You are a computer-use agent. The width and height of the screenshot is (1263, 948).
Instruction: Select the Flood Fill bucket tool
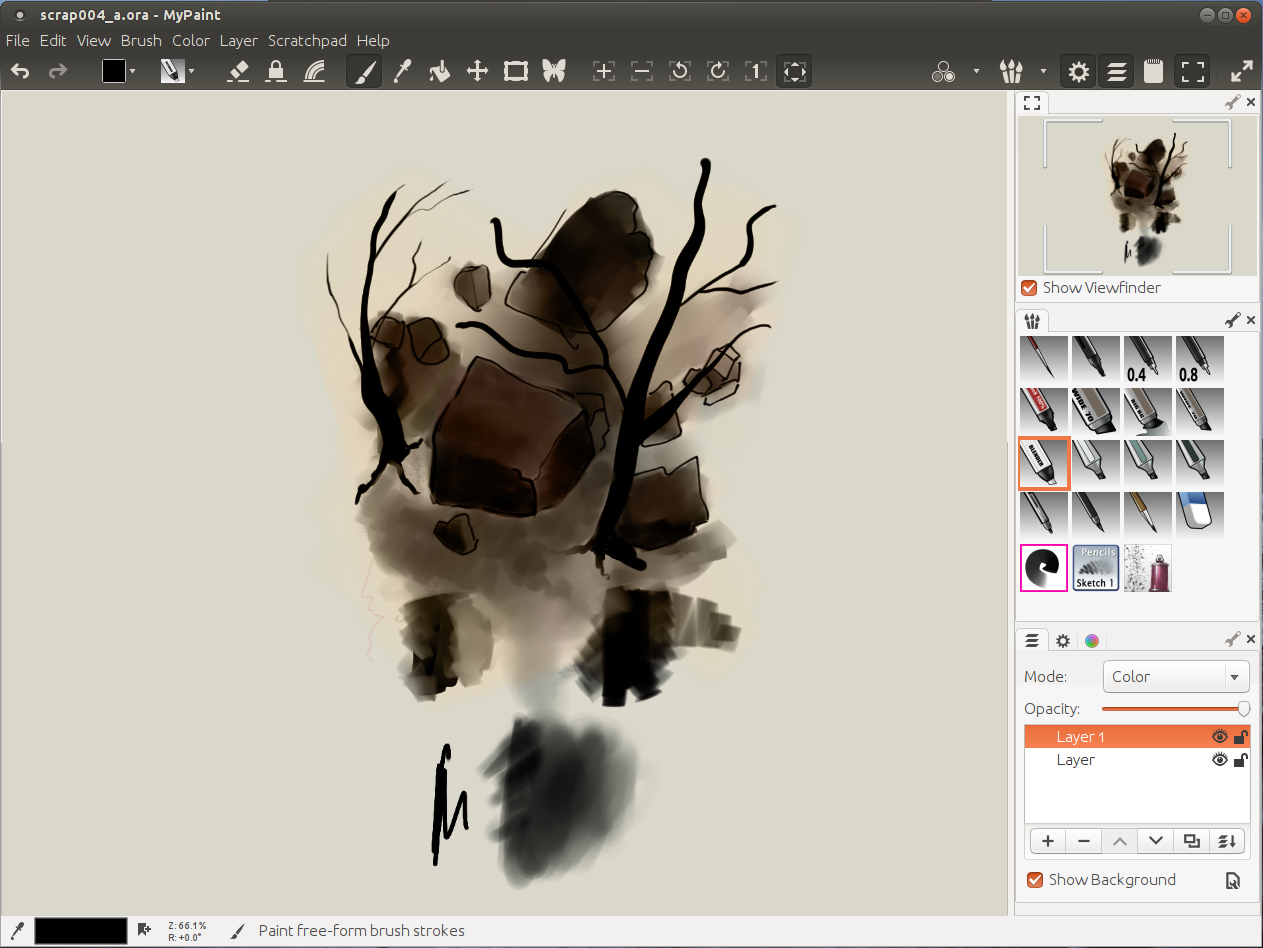click(x=439, y=71)
